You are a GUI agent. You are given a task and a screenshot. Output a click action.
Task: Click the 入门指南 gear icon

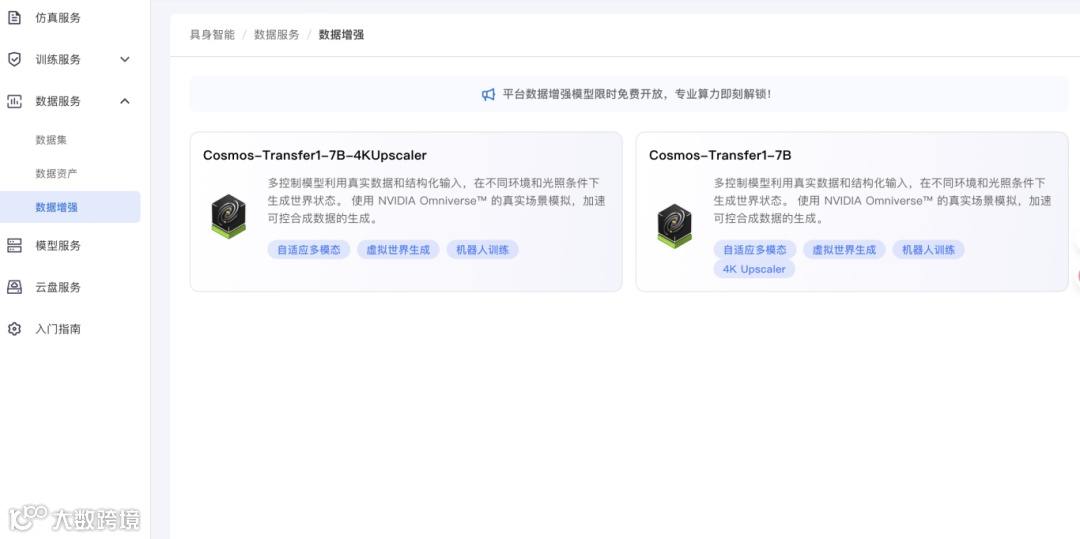coord(14,329)
